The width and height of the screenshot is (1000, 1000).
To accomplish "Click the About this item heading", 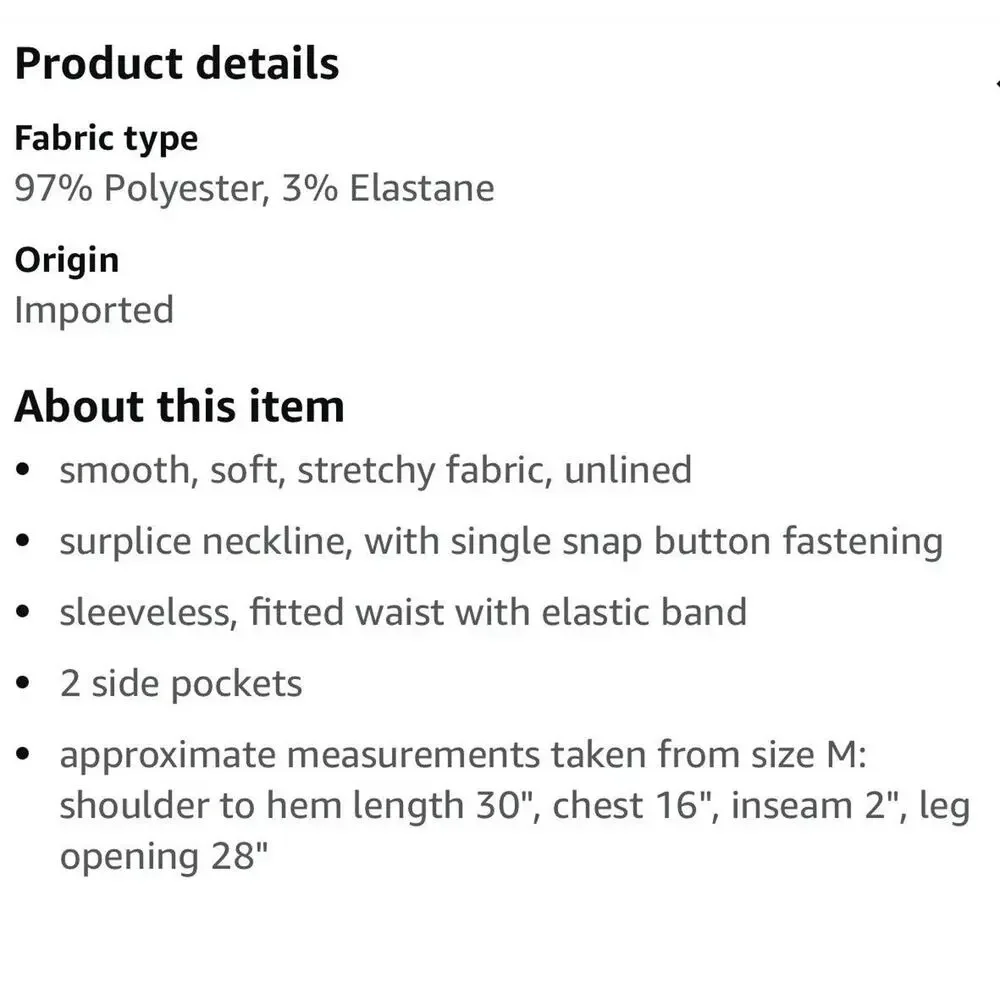I will [179, 407].
